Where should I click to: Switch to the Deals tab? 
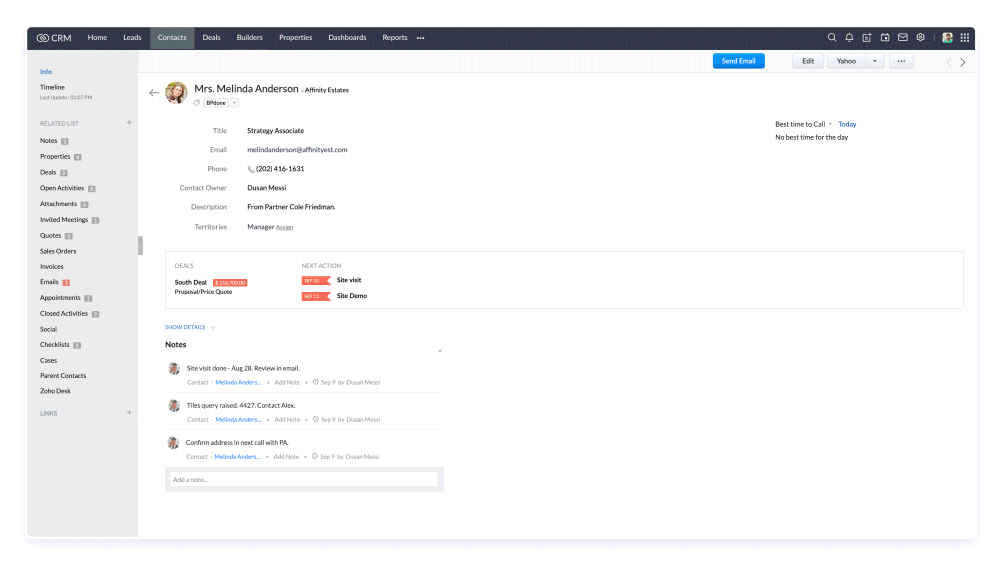211,38
